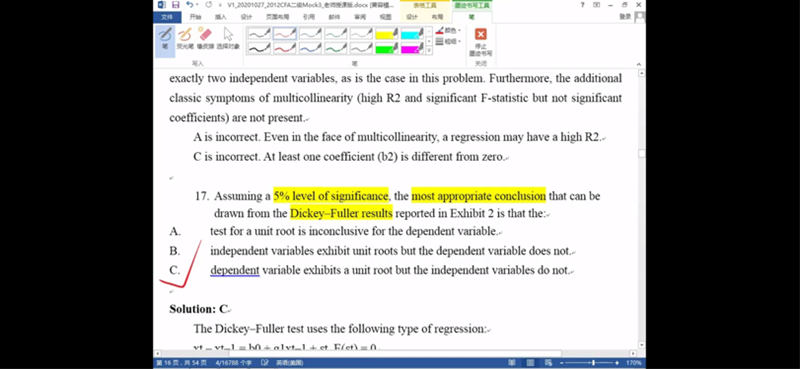Image resolution: width=800 pixels, height=369 pixels.
Task: Click the vertical scrollbar thumb
Action: (641, 153)
